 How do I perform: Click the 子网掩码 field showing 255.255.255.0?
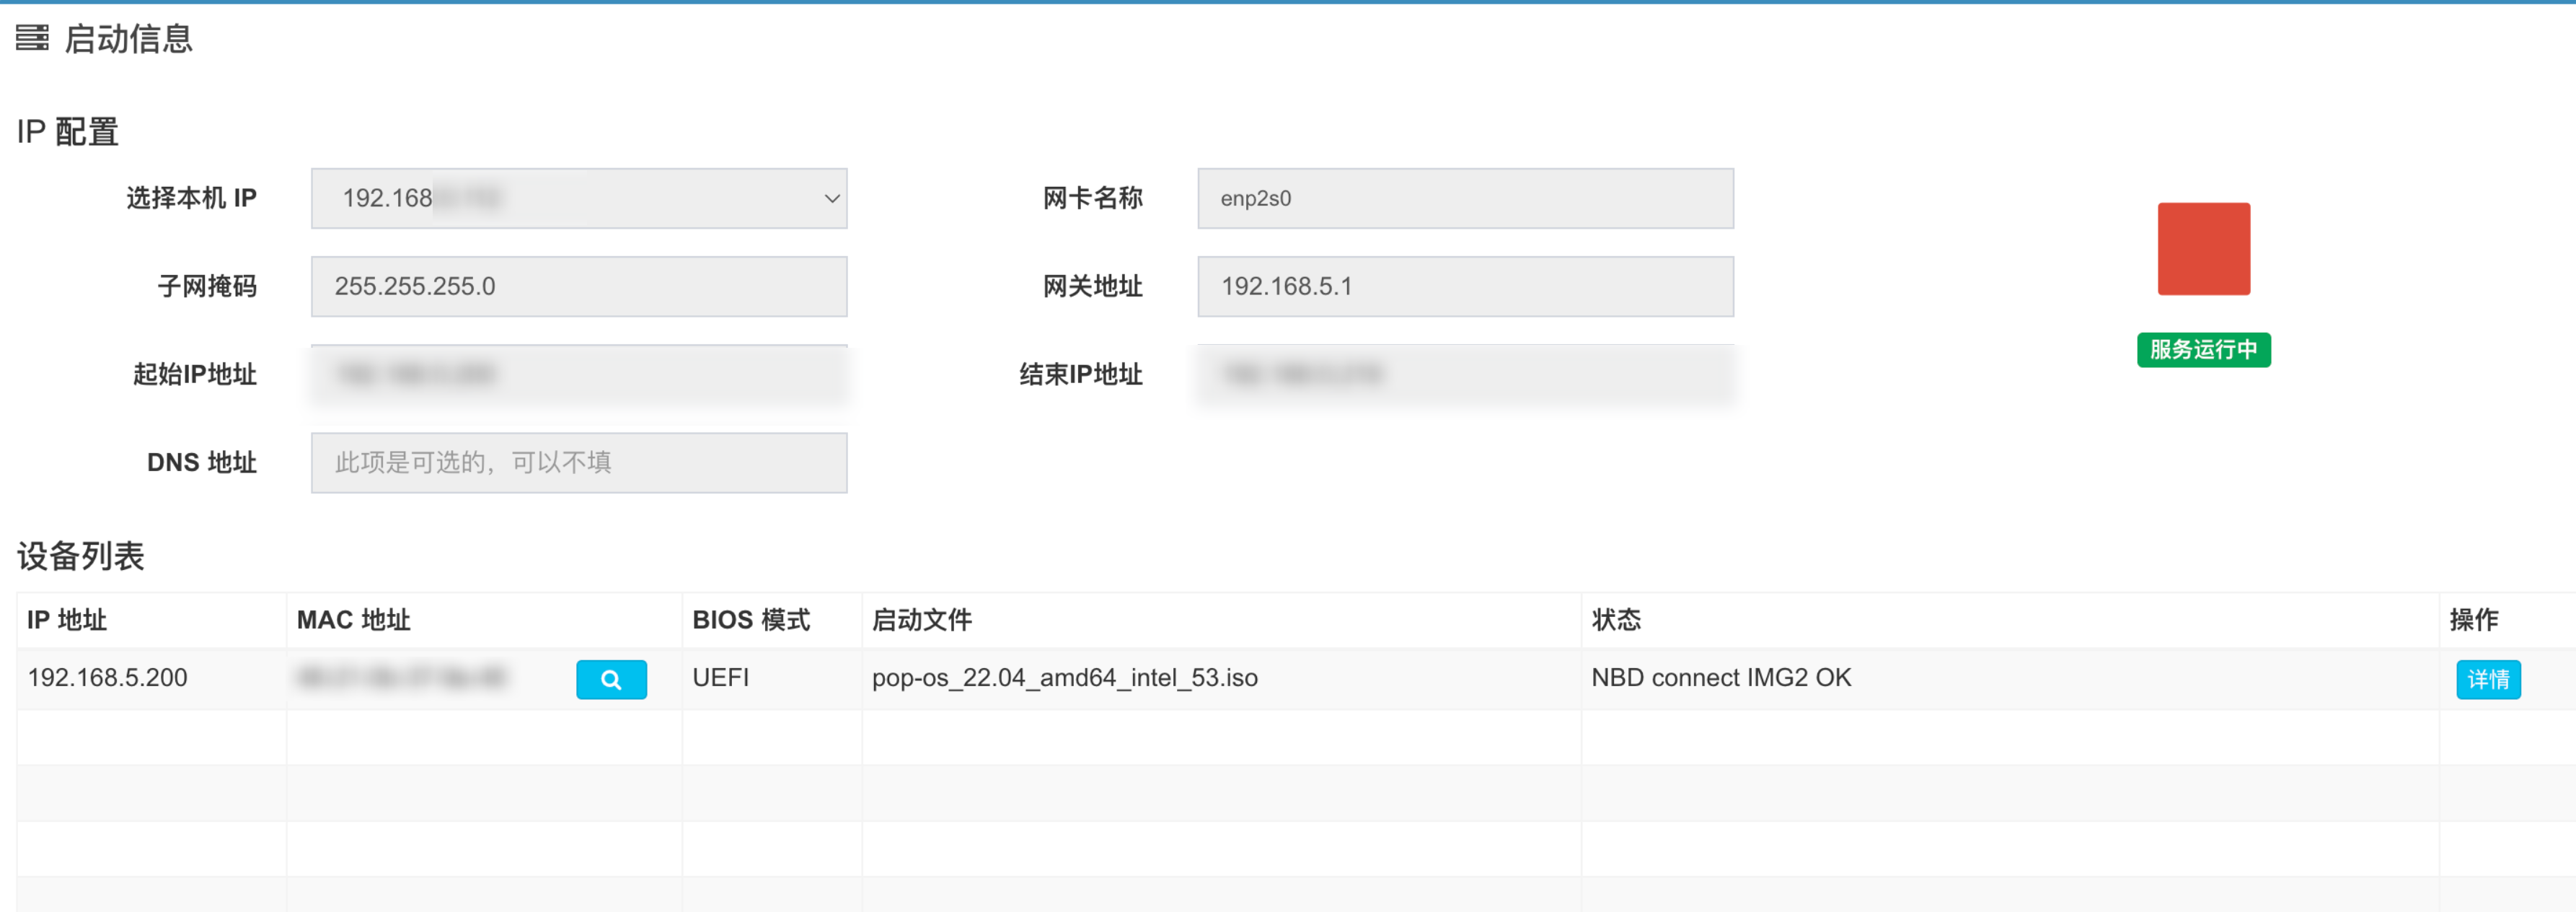click(x=578, y=286)
